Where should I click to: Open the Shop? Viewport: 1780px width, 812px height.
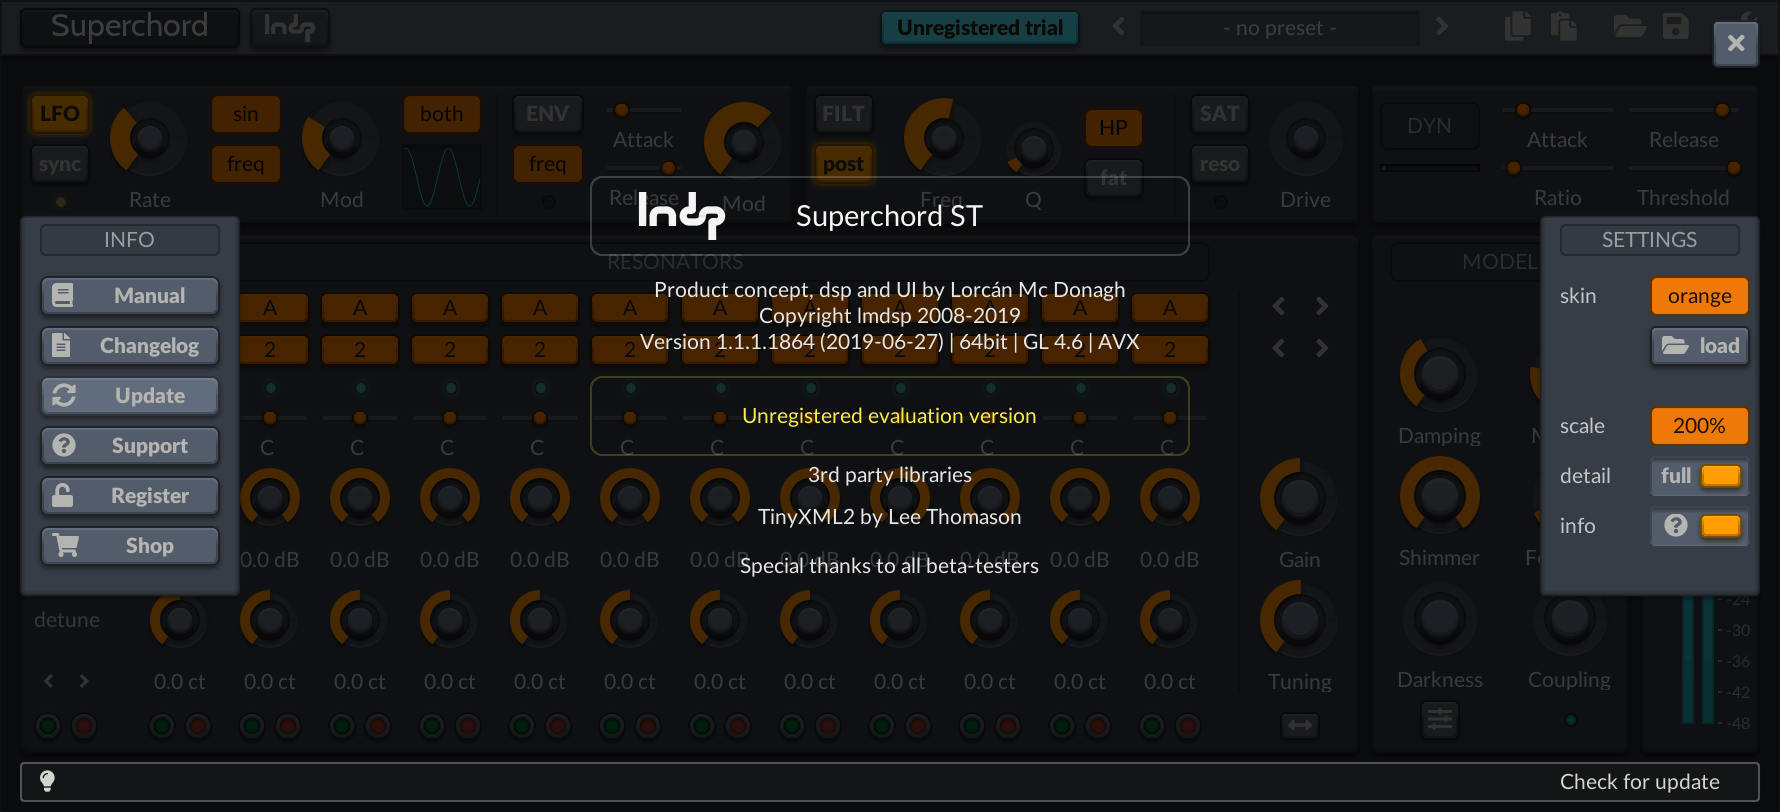[130, 546]
